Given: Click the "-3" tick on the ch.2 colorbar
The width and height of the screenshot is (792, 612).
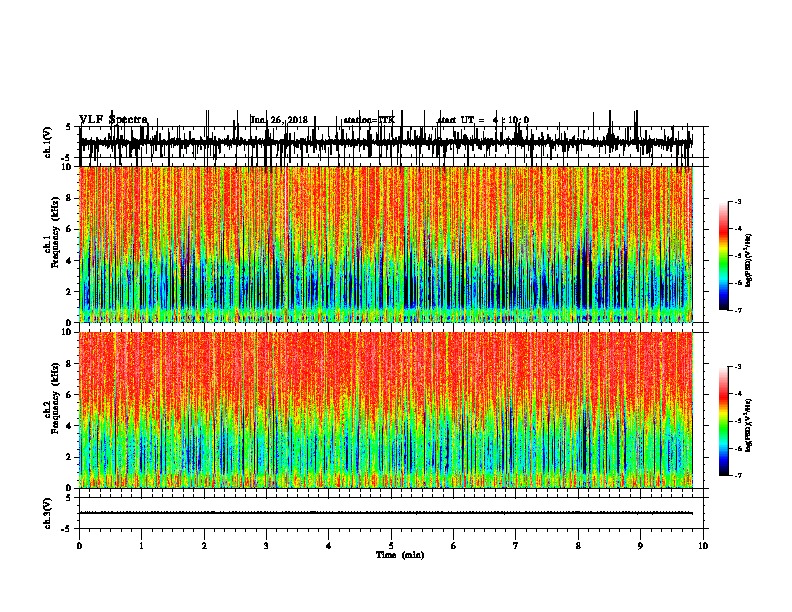Looking at the screenshot, I should click(x=737, y=367).
